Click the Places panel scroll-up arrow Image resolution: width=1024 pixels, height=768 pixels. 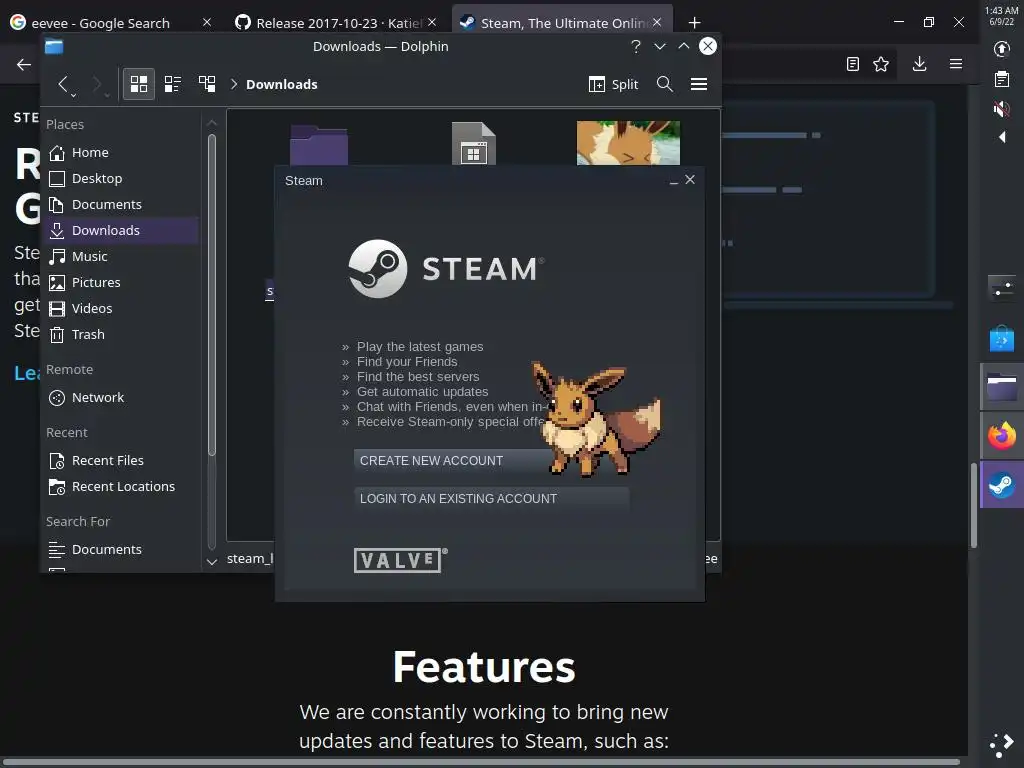pyautogui.click(x=212, y=123)
